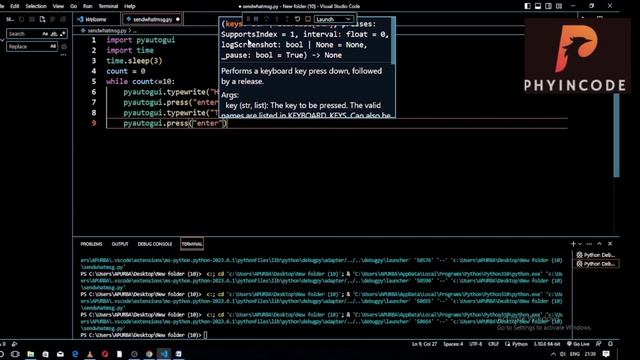Toggle Match Whole Word in Search box
The image size is (640, 360).
click(54, 34)
